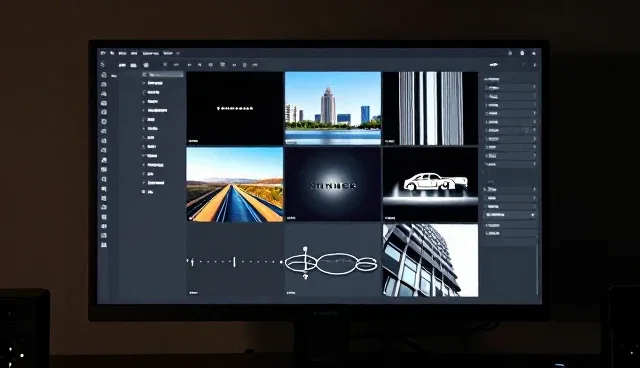The width and height of the screenshot is (640, 368).
Task: Open the last text menu in the menu bar
Action: pyautogui.click(x=167, y=53)
